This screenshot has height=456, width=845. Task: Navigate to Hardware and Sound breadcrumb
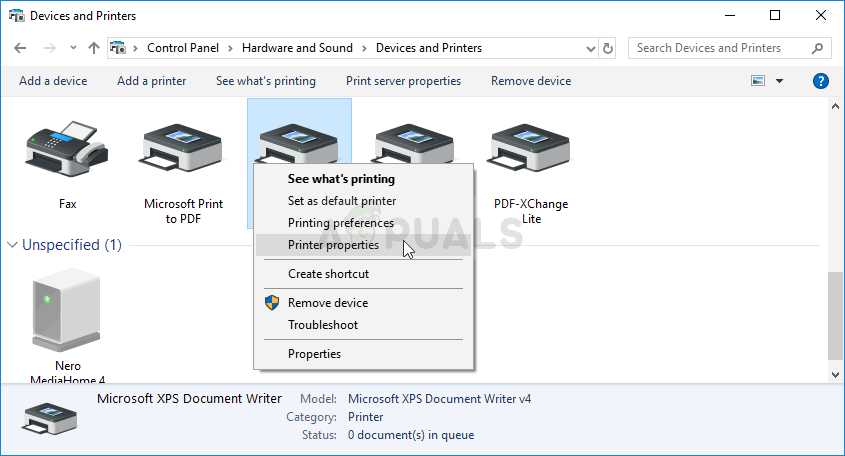(x=297, y=48)
